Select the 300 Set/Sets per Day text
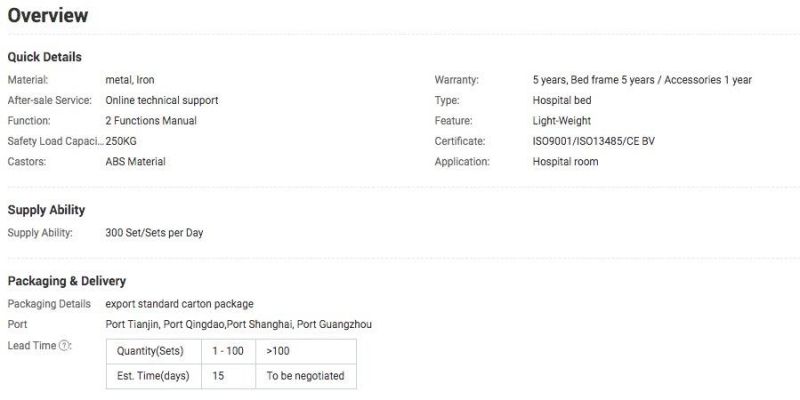This screenshot has width=800, height=400. pyautogui.click(x=154, y=233)
